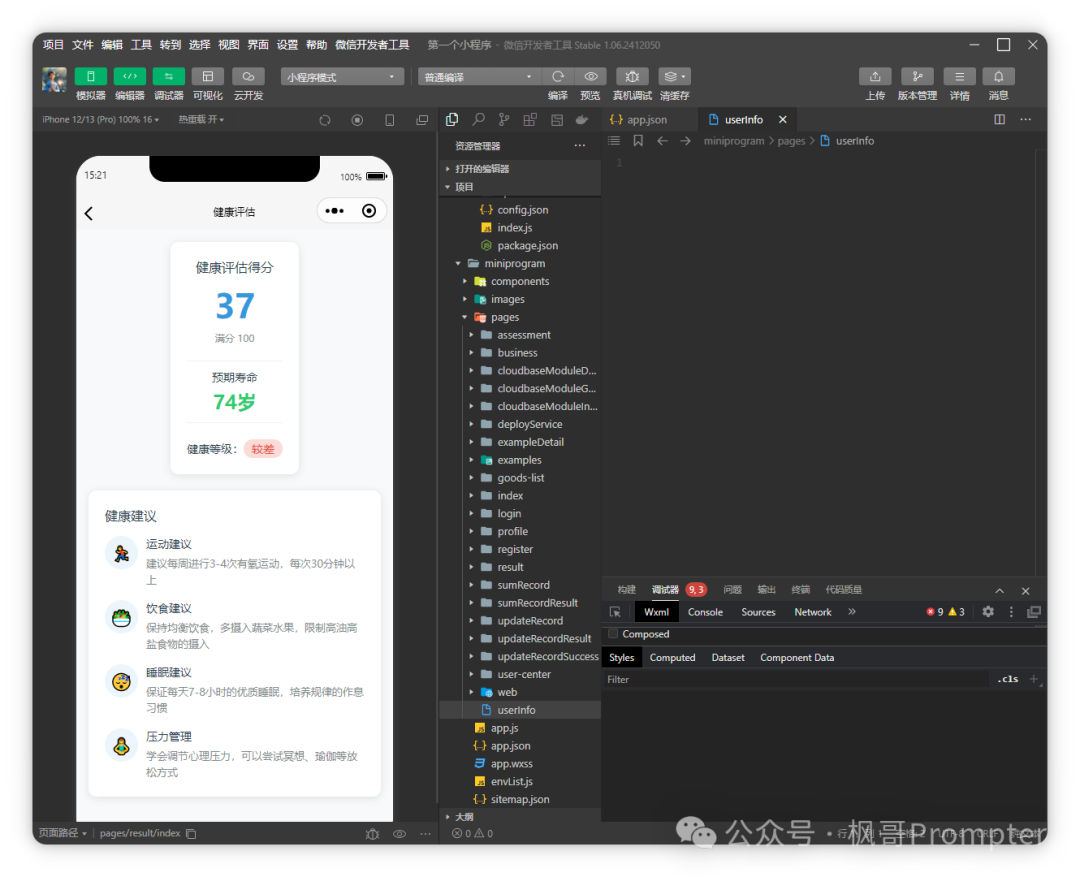Viewport: 1080px width, 877px height.
Task: Open the Settings (设置) menu
Action: pos(287,45)
